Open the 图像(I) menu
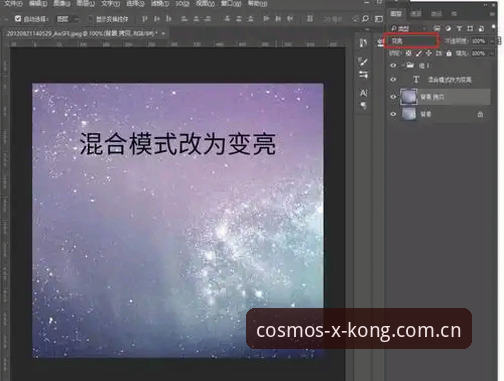 click(62, 4)
